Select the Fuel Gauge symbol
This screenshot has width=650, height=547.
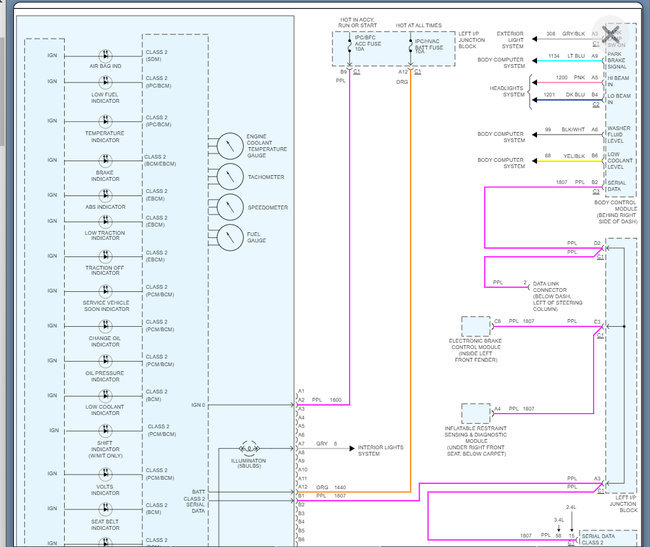pyautogui.click(x=230, y=238)
